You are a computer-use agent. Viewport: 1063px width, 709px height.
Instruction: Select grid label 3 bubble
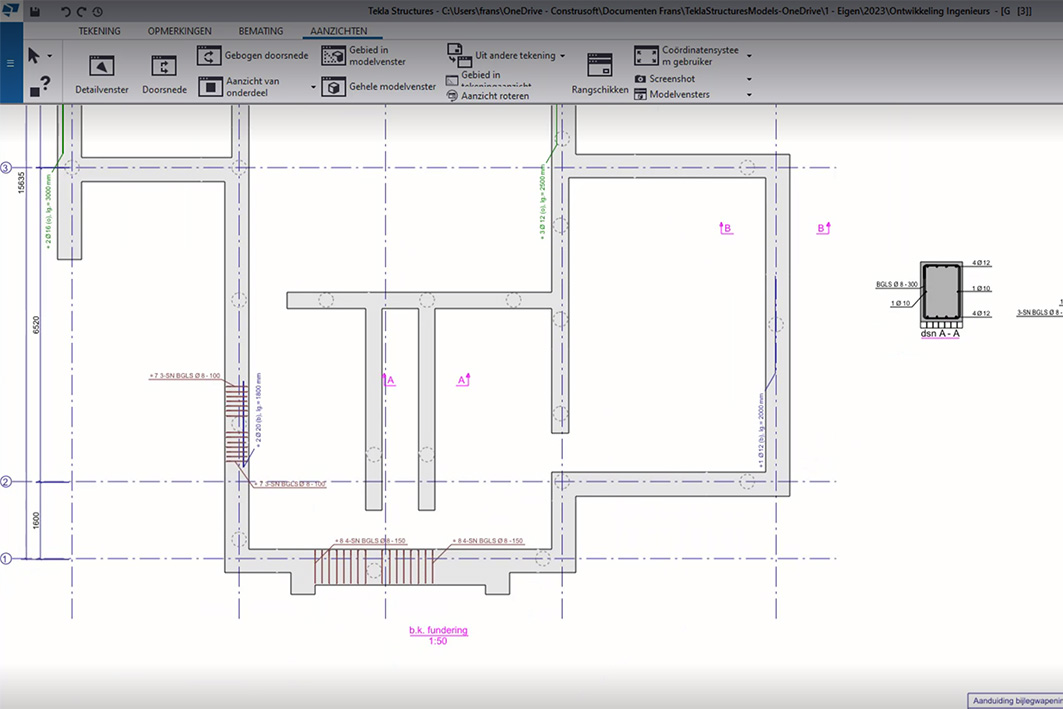[6, 167]
